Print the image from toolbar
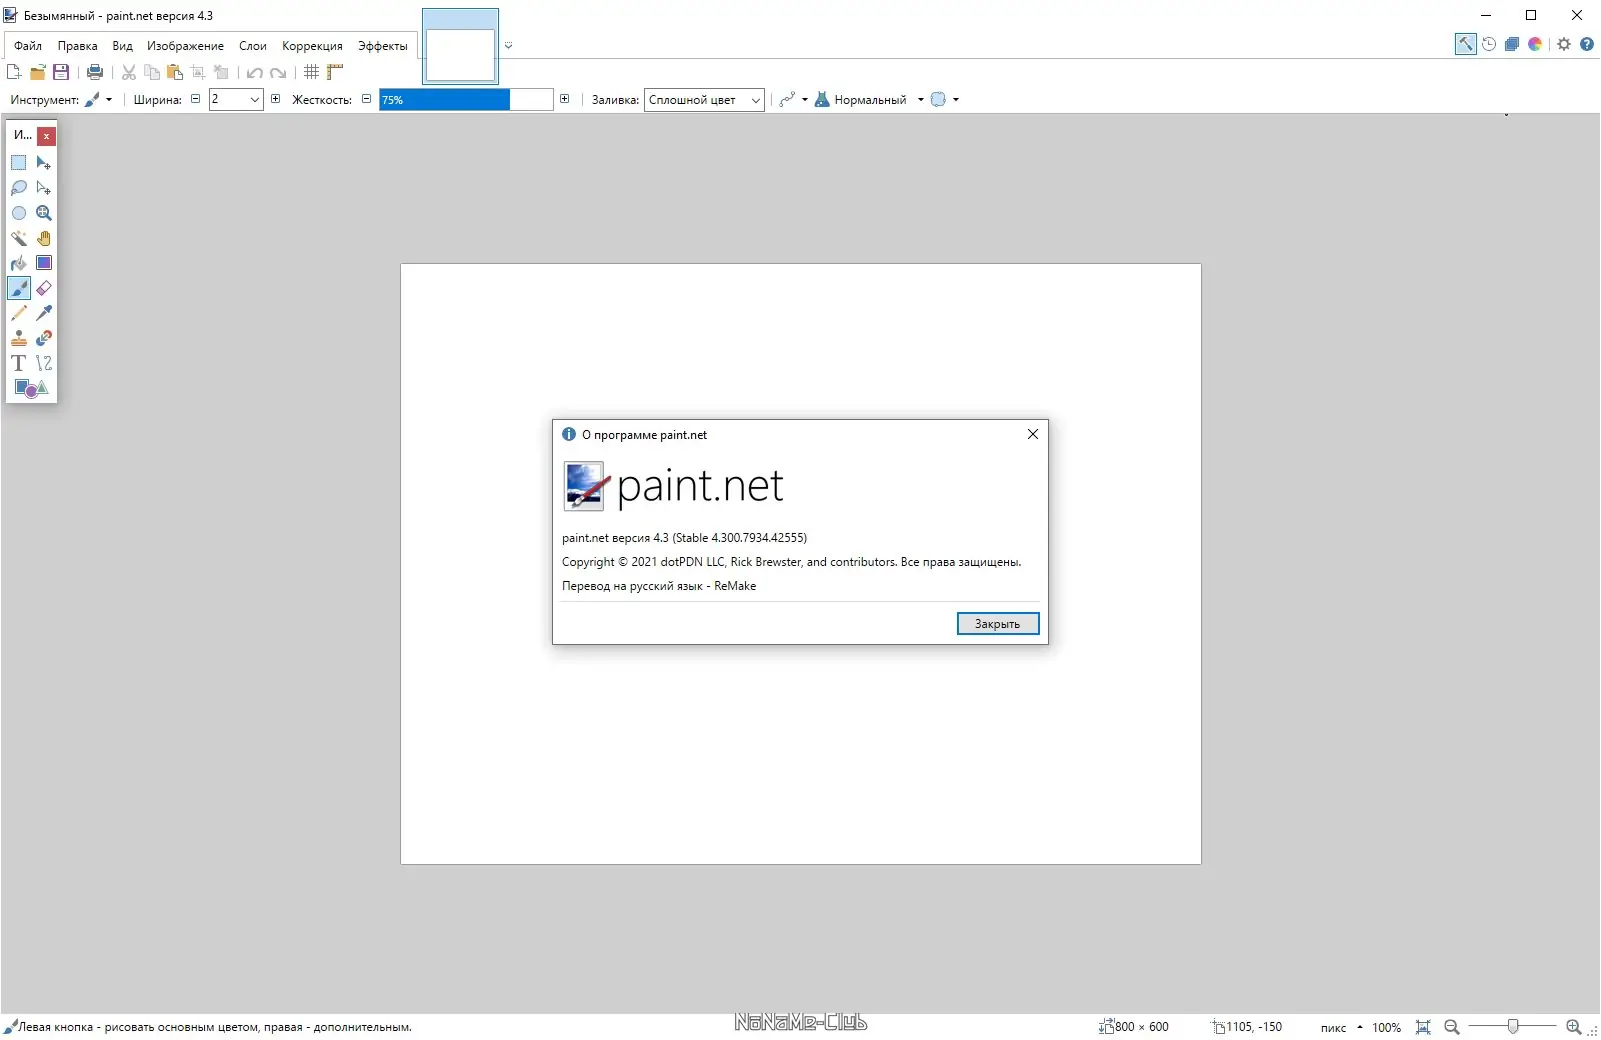The width and height of the screenshot is (1601, 1040). click(95, 72)
